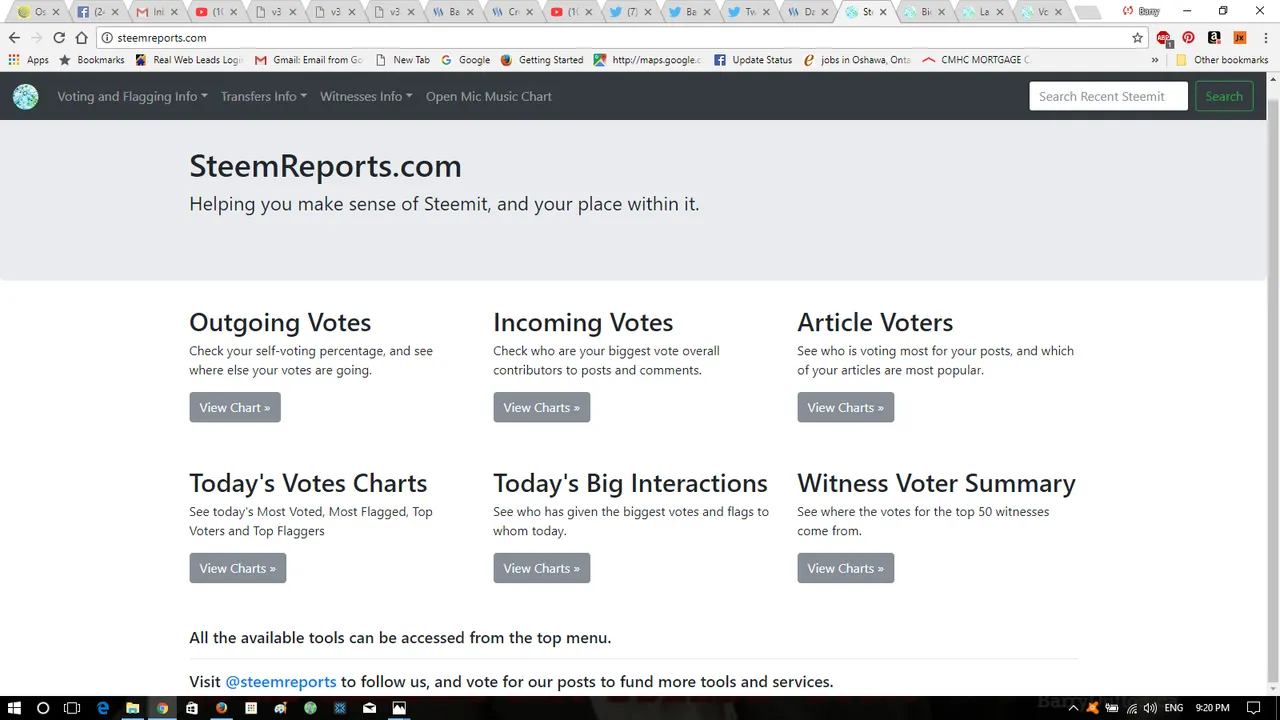Click the Pinterest extension icon

coord(1188,38)
